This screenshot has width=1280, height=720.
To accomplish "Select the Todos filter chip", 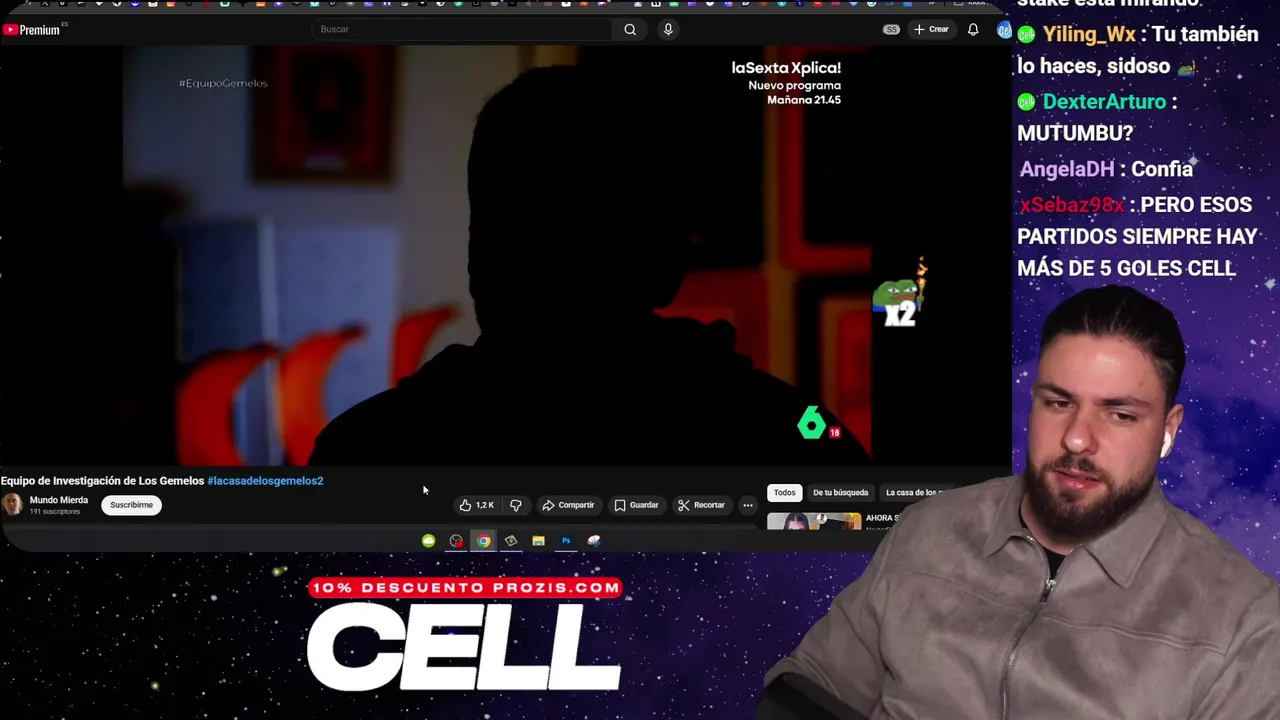I will [x=785, y=492].
